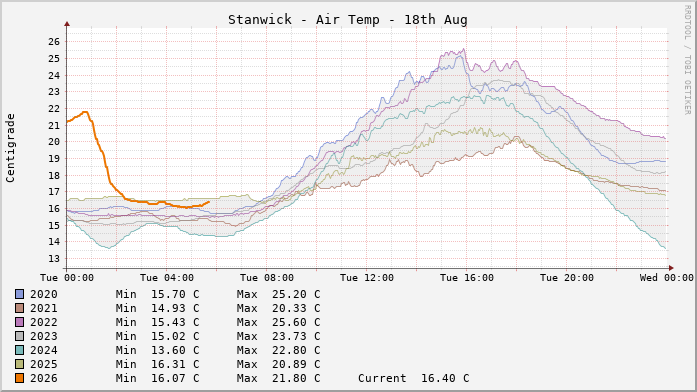The image size is (697, 392).
Task: Click the 2021 legend year label
Action: click(44, 308)
